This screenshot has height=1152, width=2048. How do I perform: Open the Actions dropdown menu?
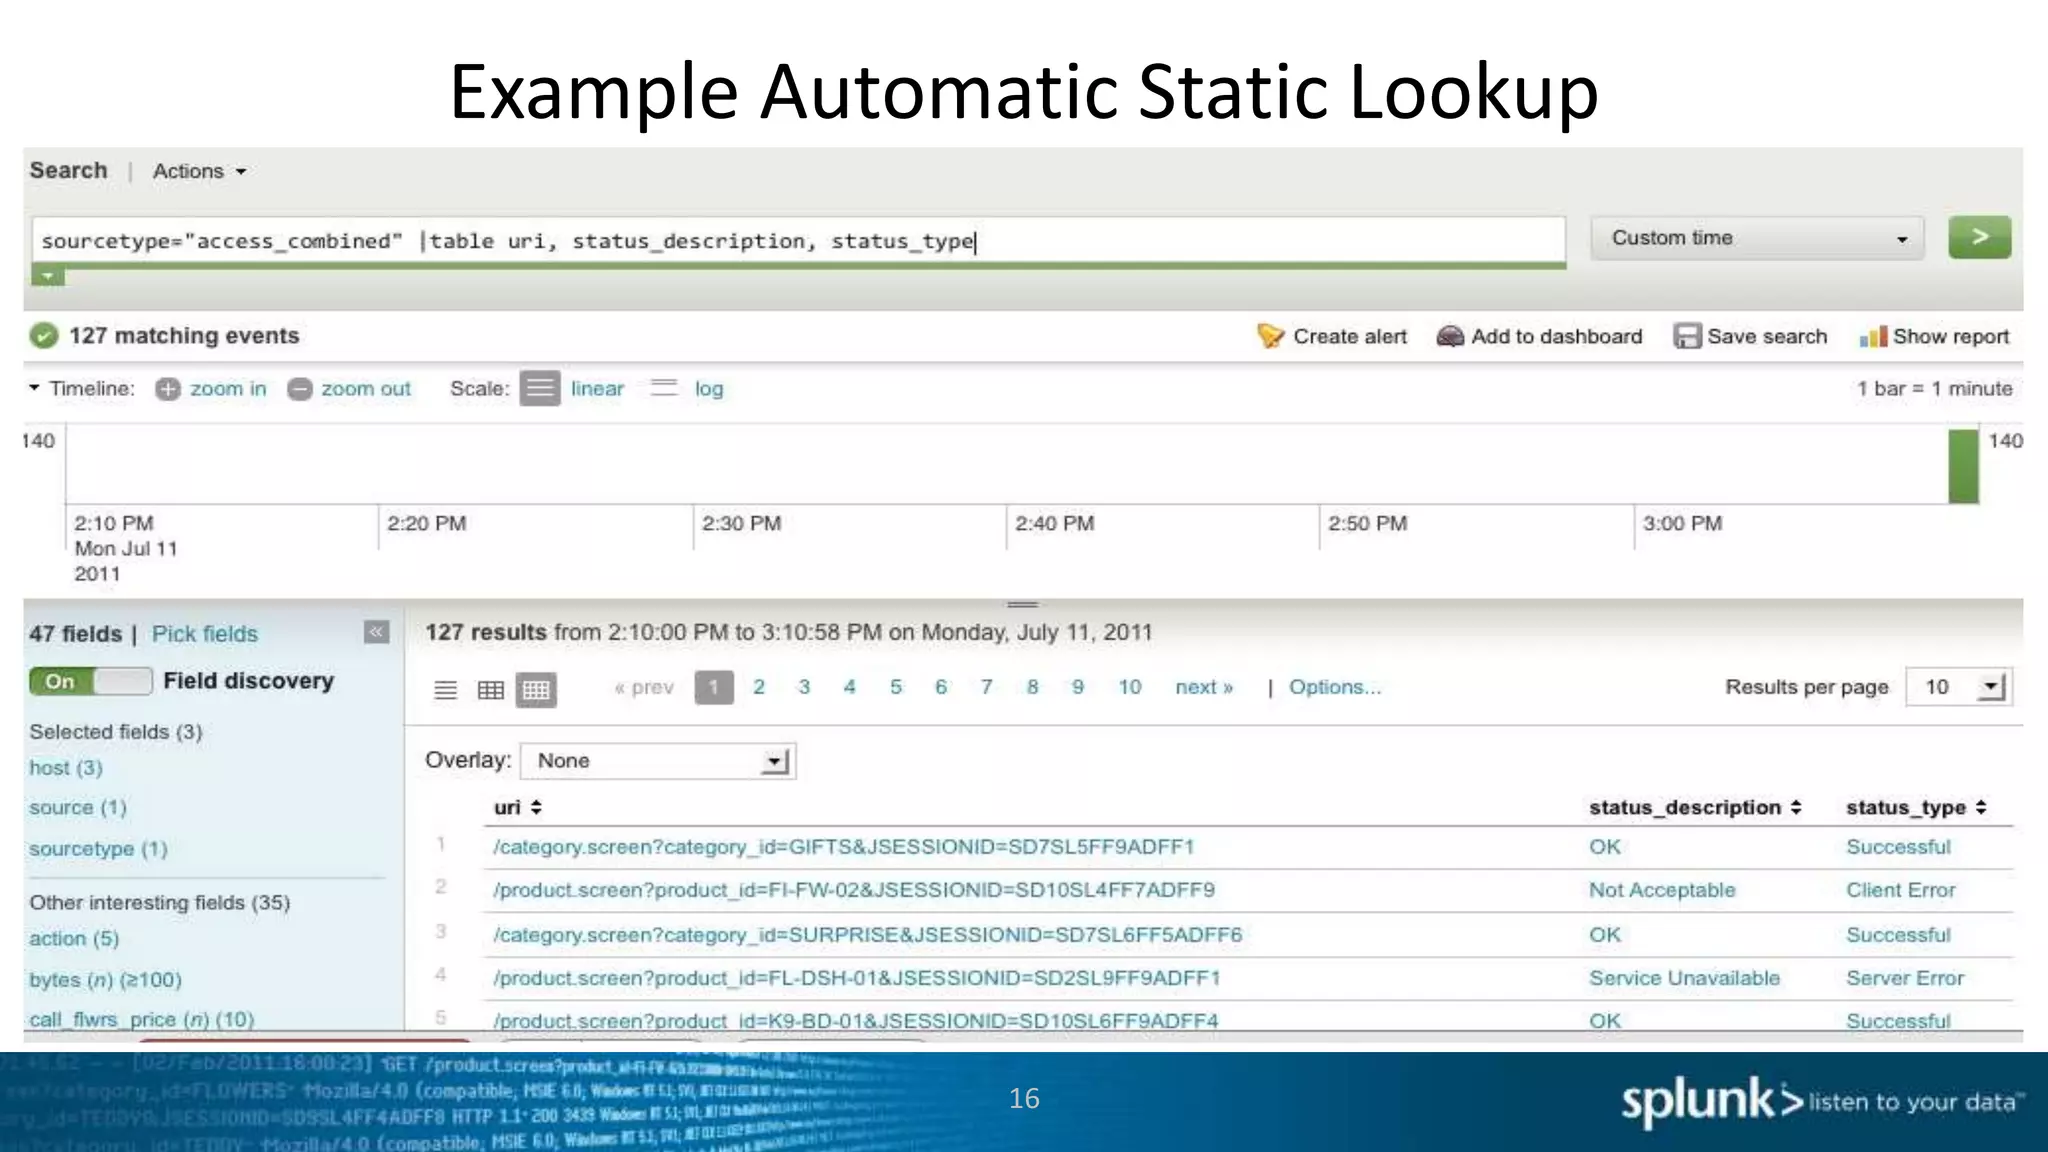point(199,171)
